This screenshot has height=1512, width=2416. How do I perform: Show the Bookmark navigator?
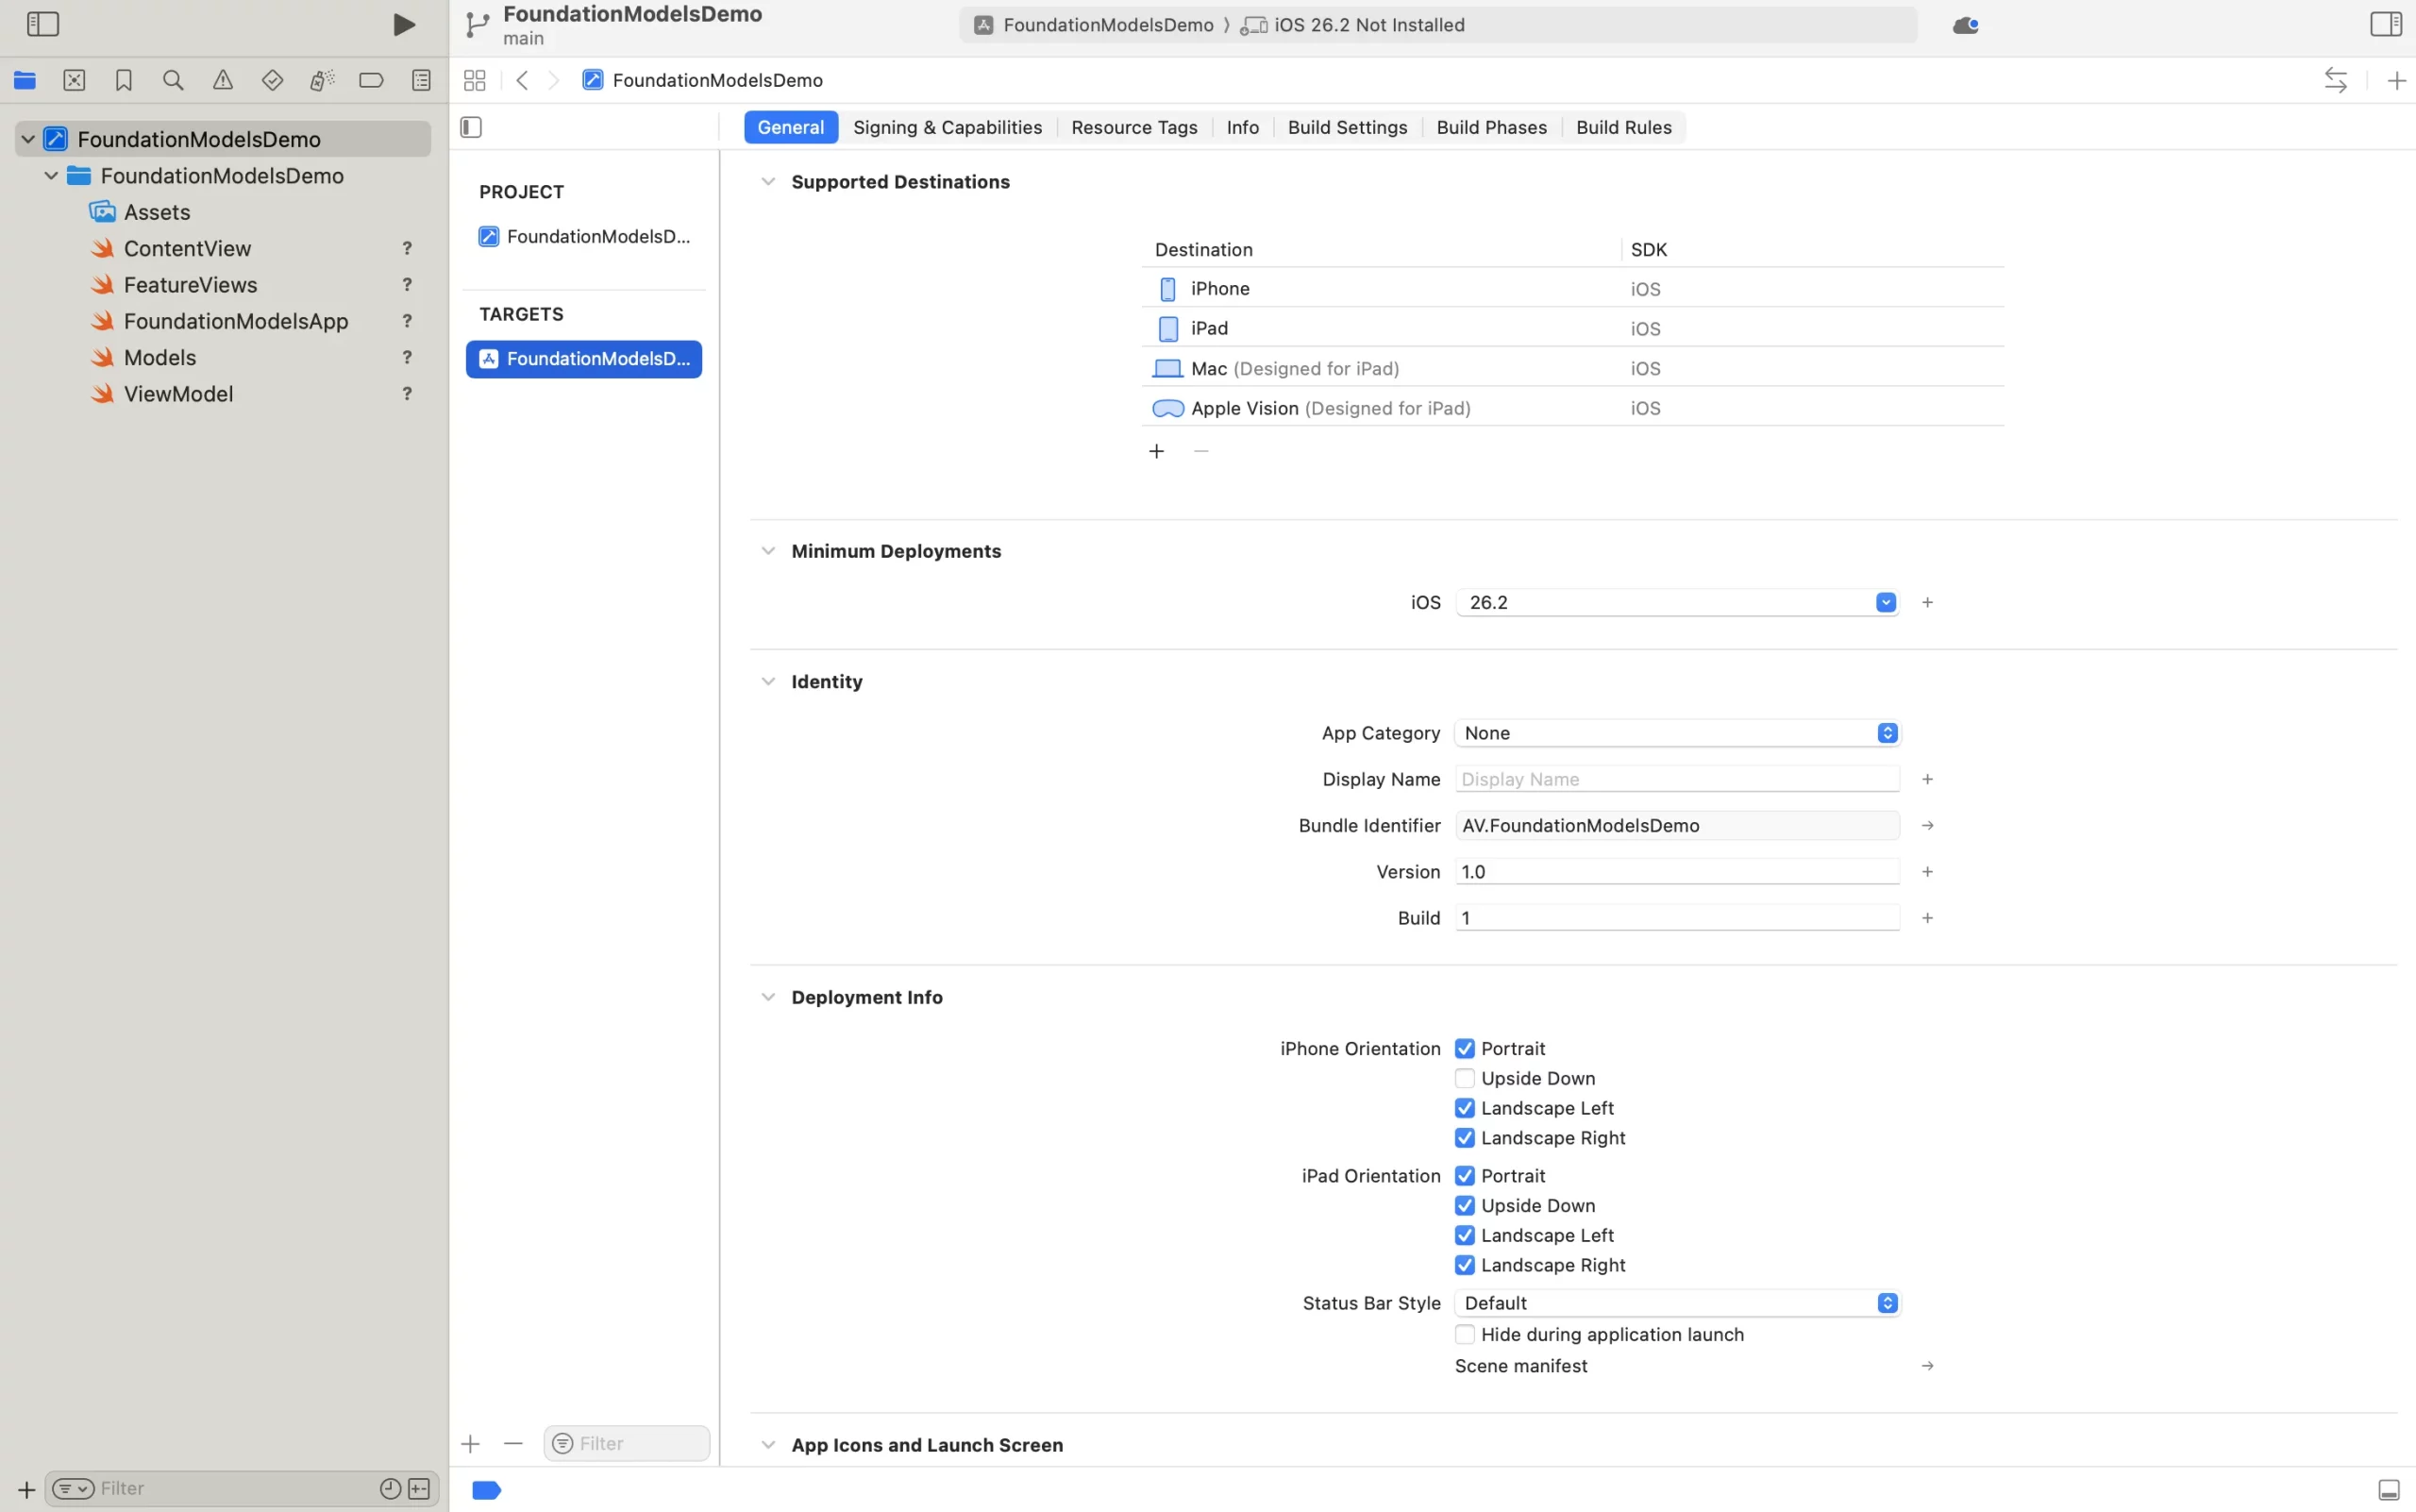click(x=123, y=80)
